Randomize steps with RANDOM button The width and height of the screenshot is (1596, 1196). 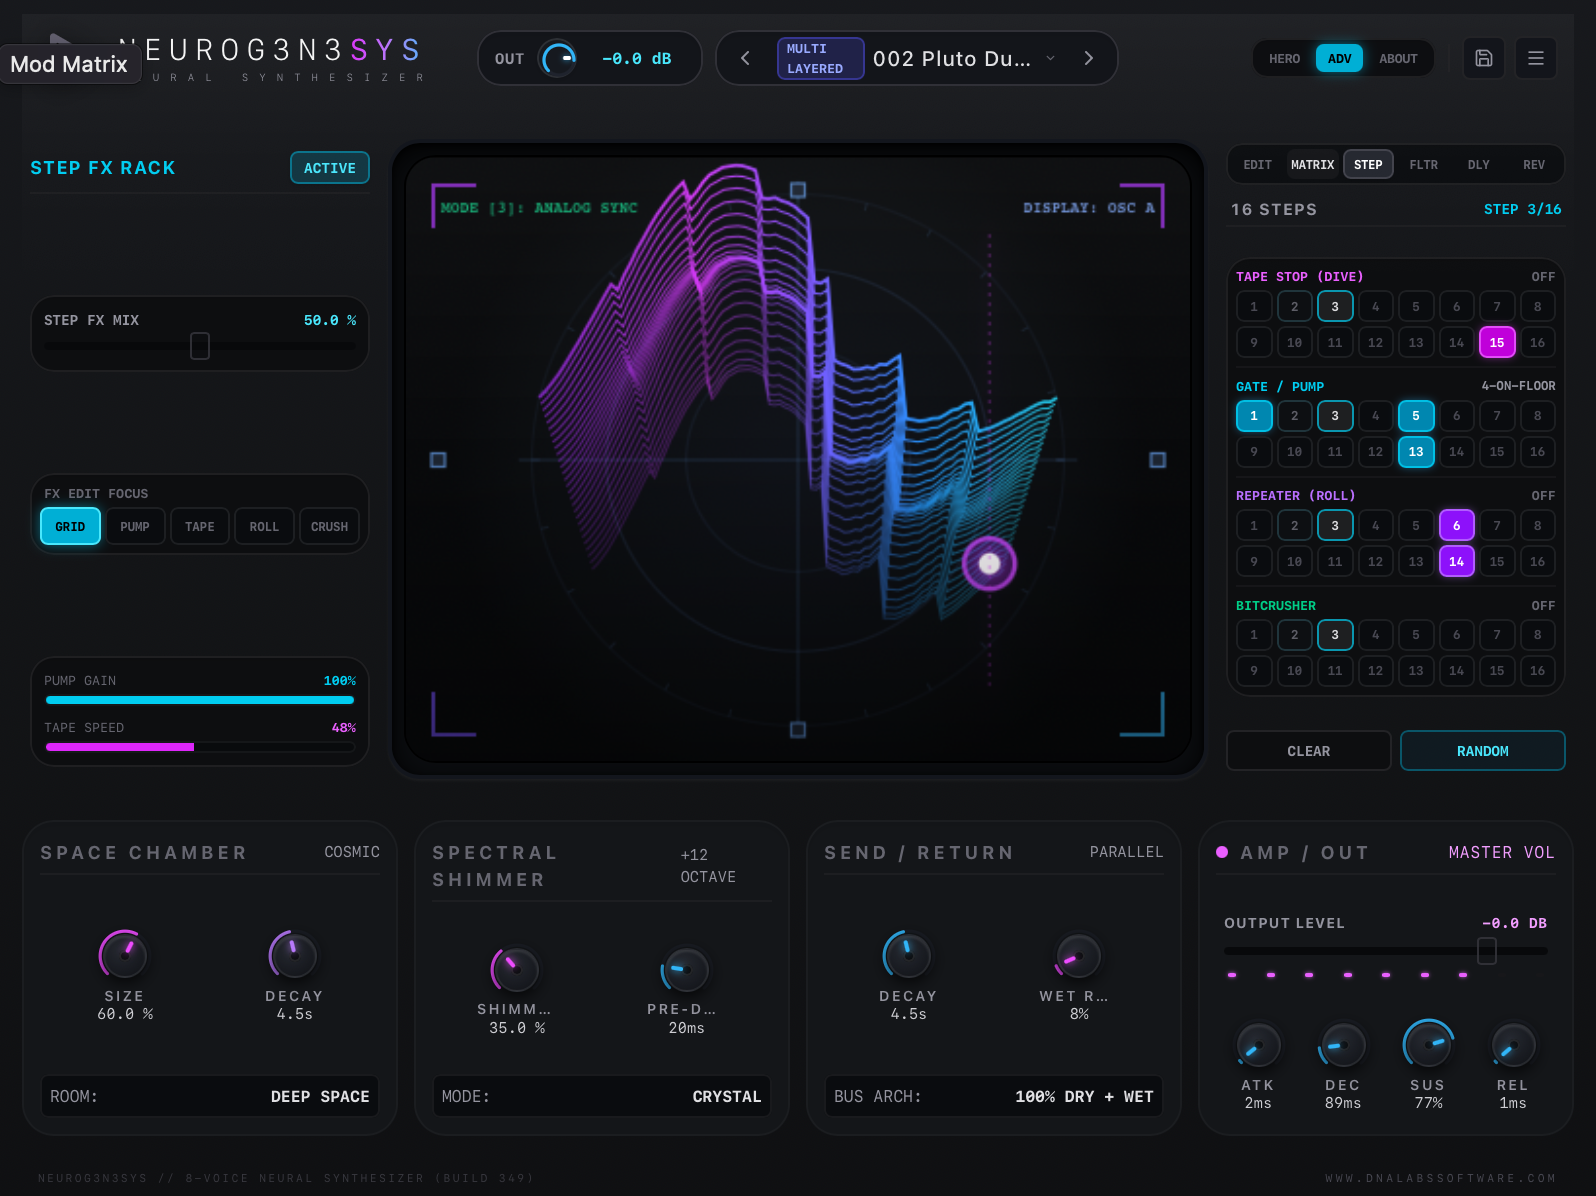(x=1482, y=751)
